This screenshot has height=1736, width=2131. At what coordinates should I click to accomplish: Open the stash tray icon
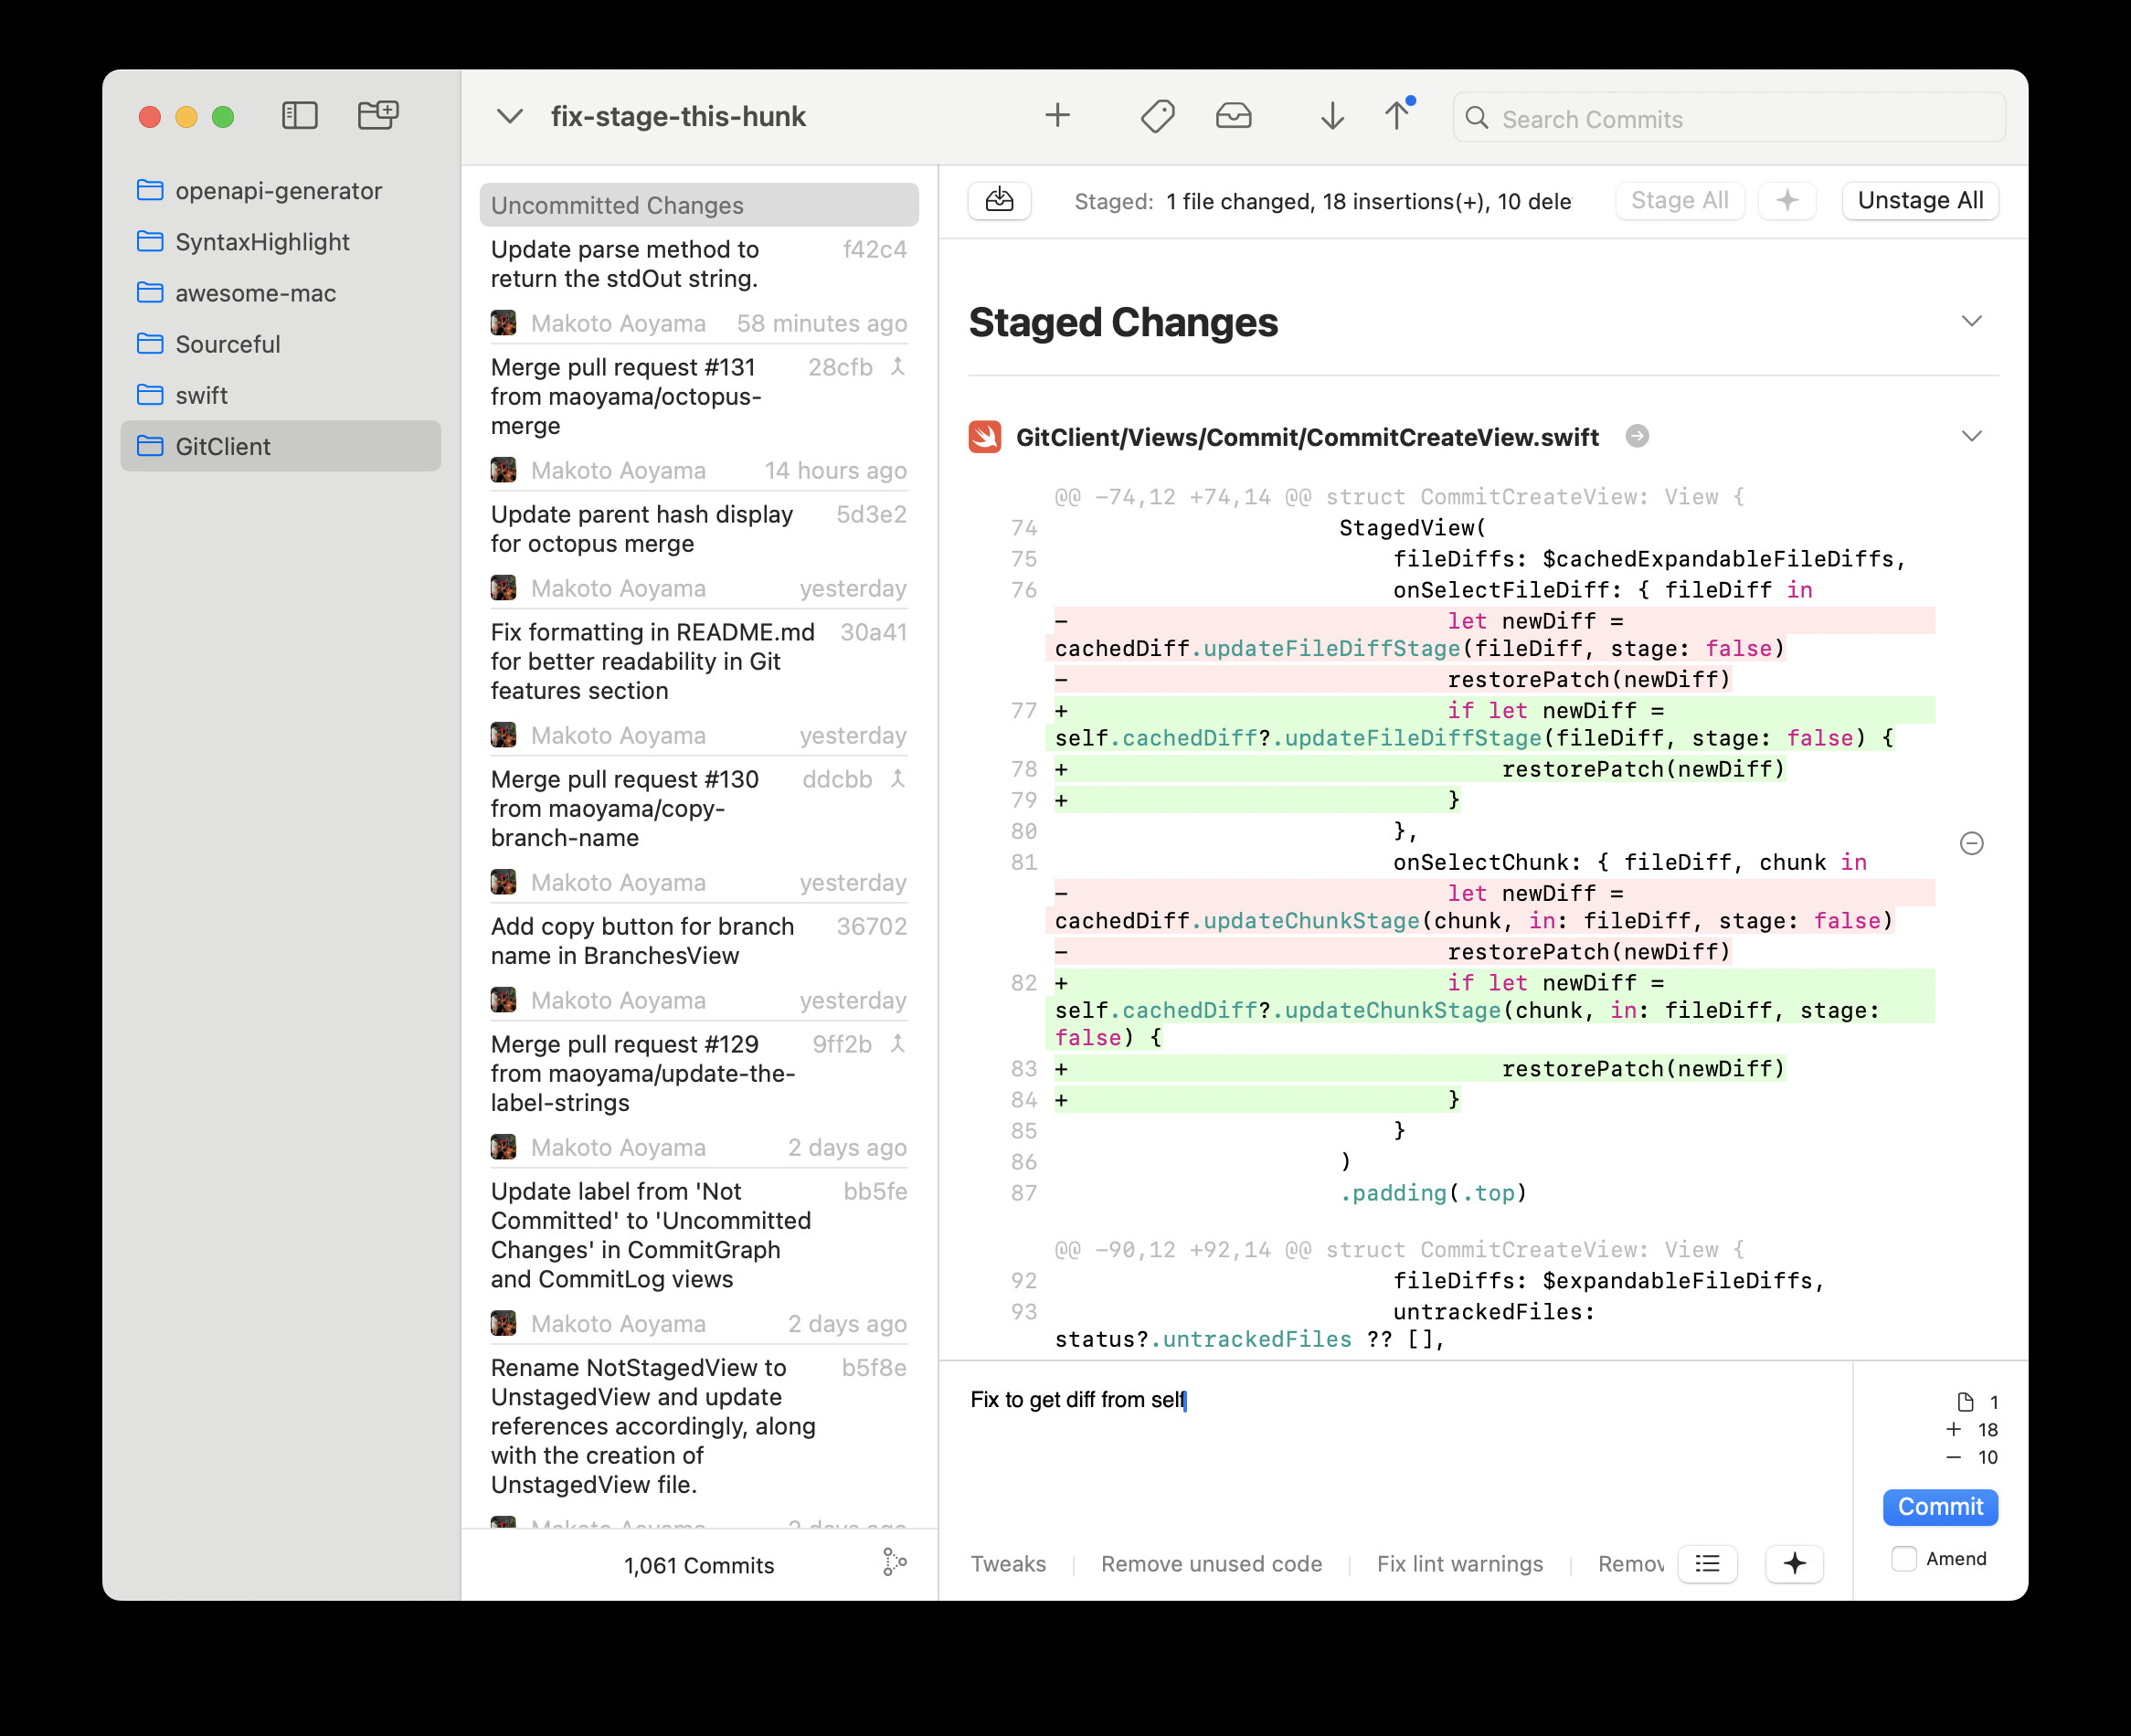(1233, 117)
